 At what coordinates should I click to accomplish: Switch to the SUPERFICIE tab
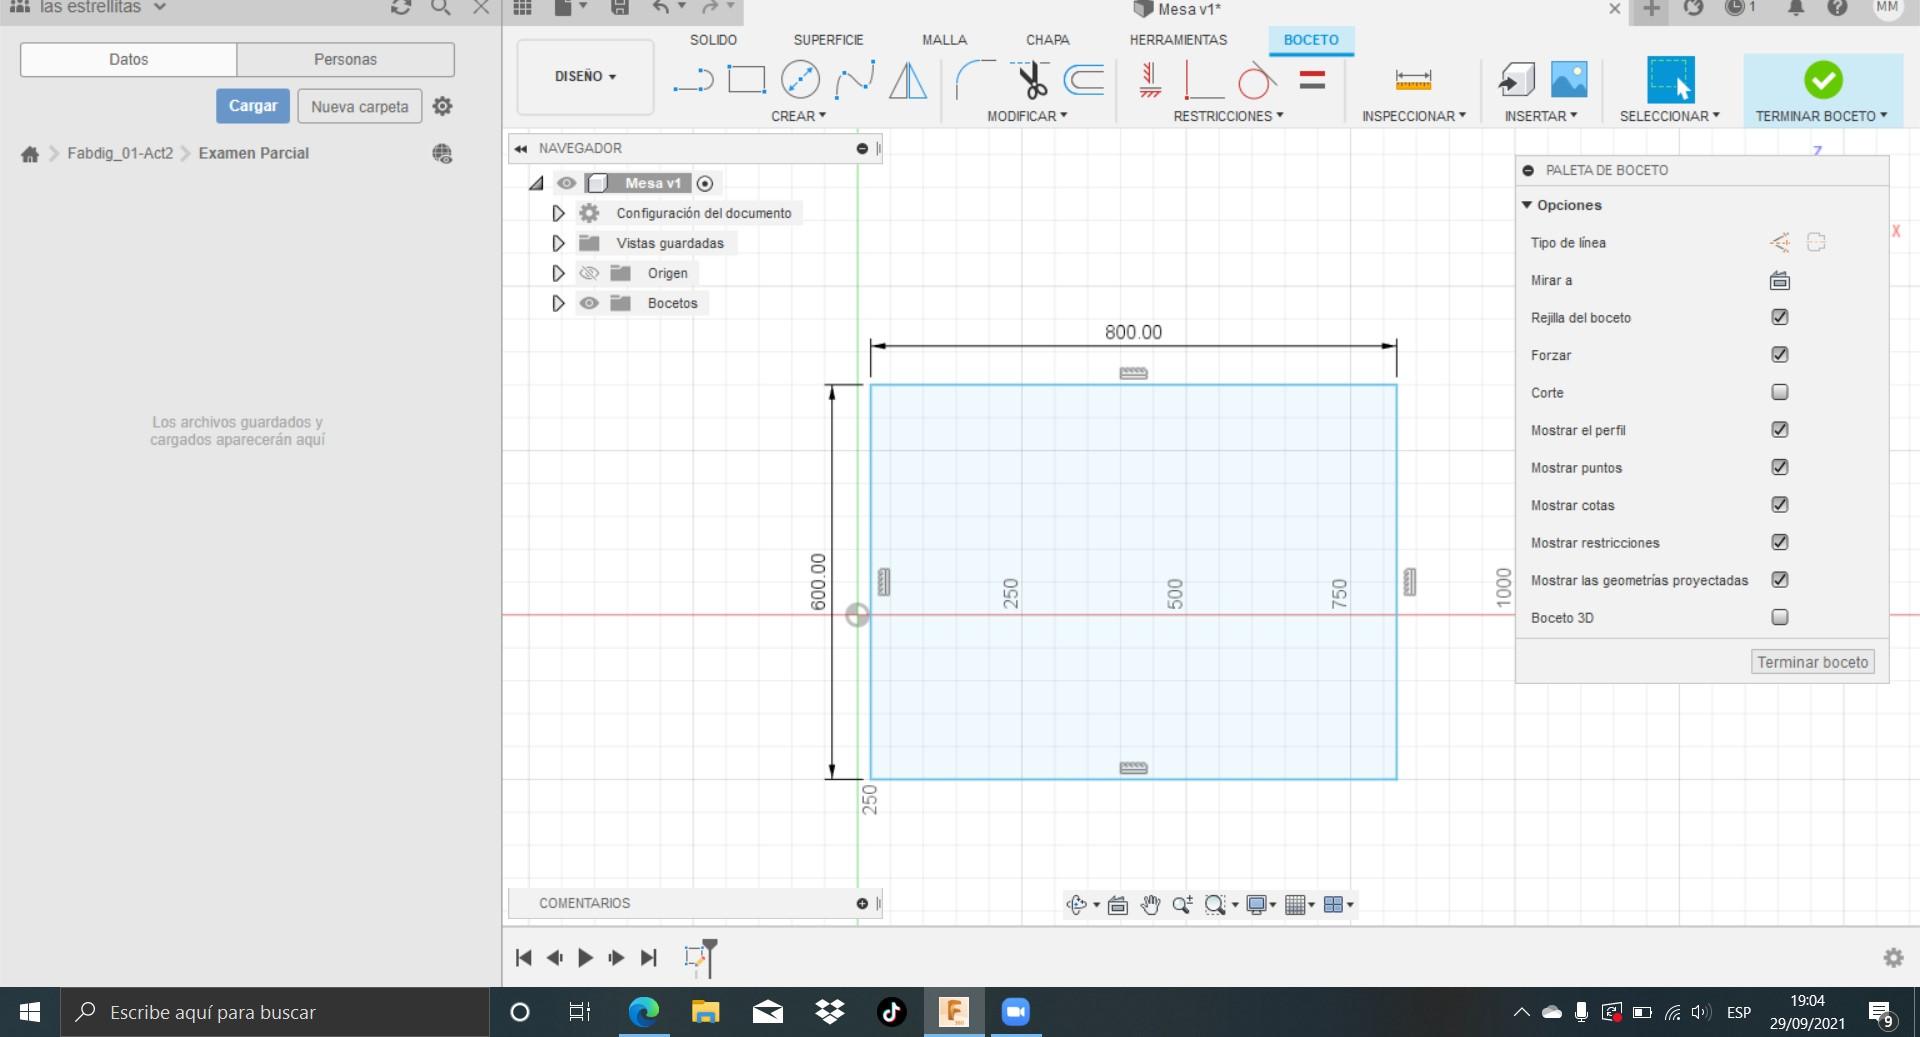pyautogui.click(x=828, y=40)
